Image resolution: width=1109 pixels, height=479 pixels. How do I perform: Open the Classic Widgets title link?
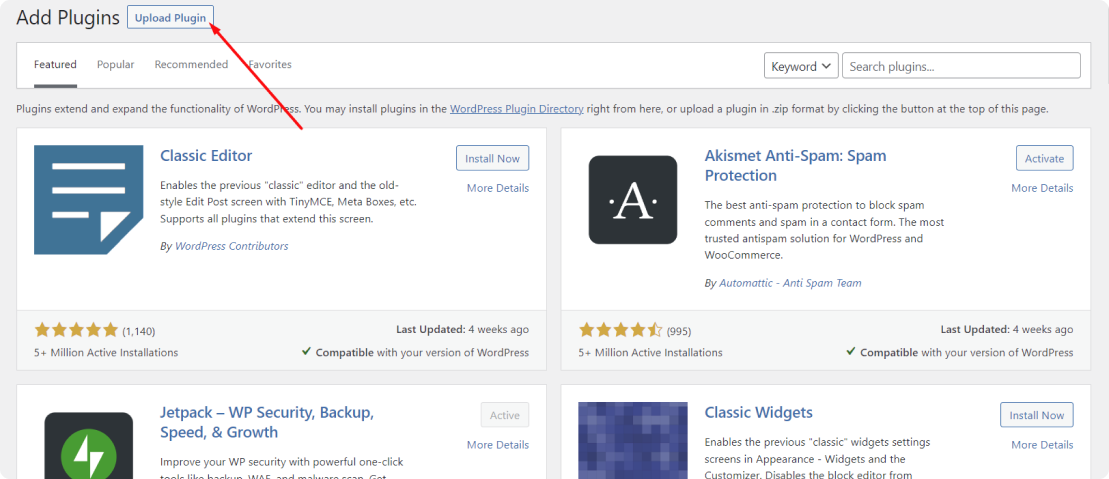tap(759, 412)
